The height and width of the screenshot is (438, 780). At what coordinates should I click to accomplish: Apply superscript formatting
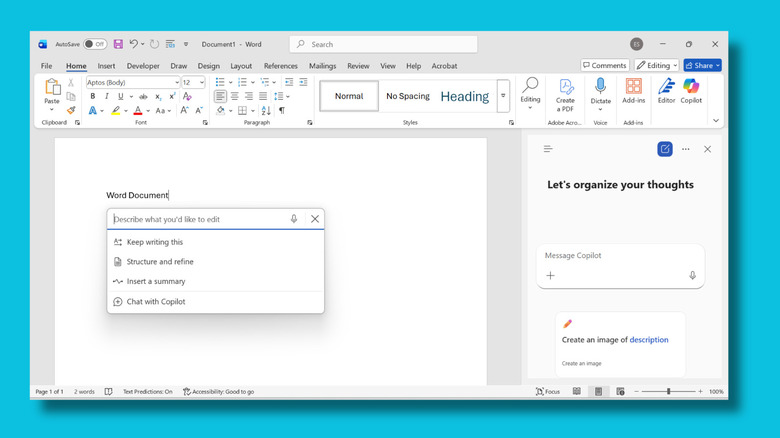(172, 97)
